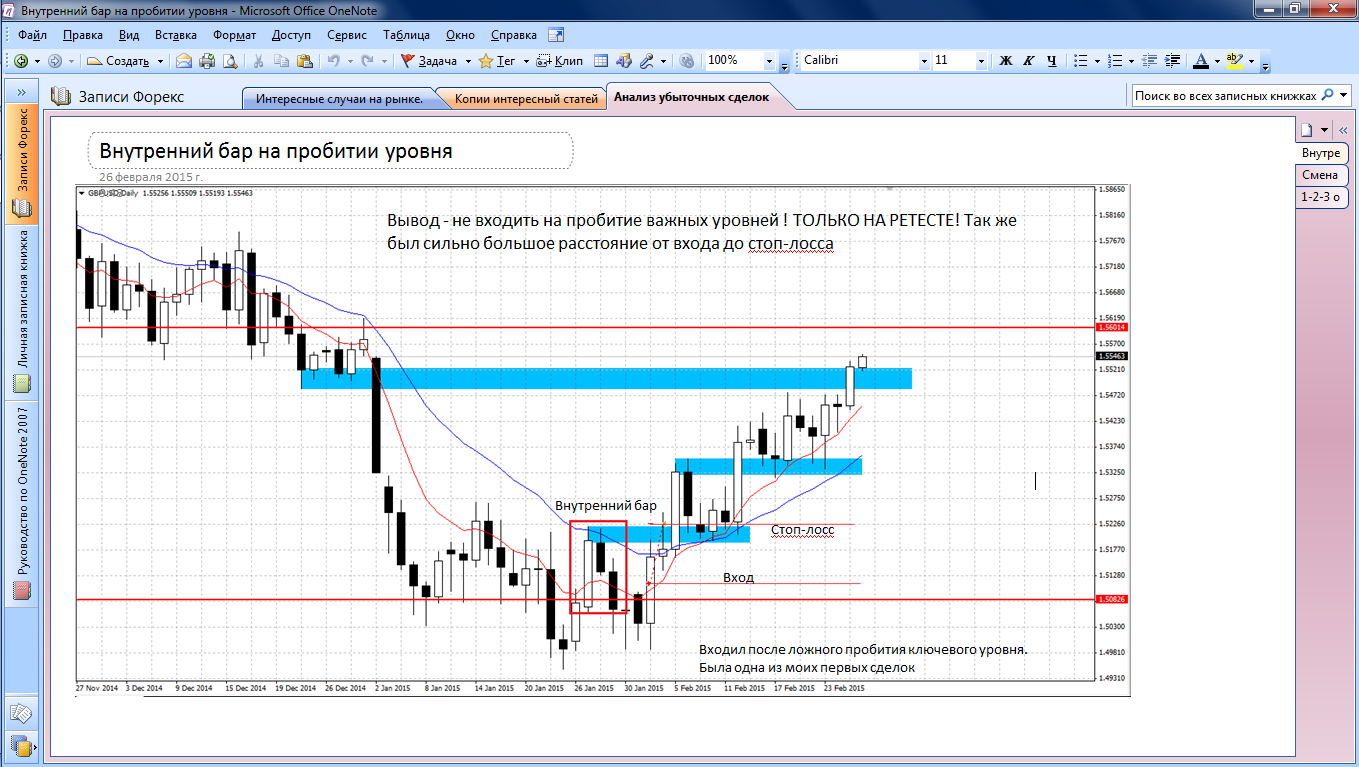Open the bullet style dropdown arrow
The height and width of the screenshot is (767, 1359).
coord(1097,61)
